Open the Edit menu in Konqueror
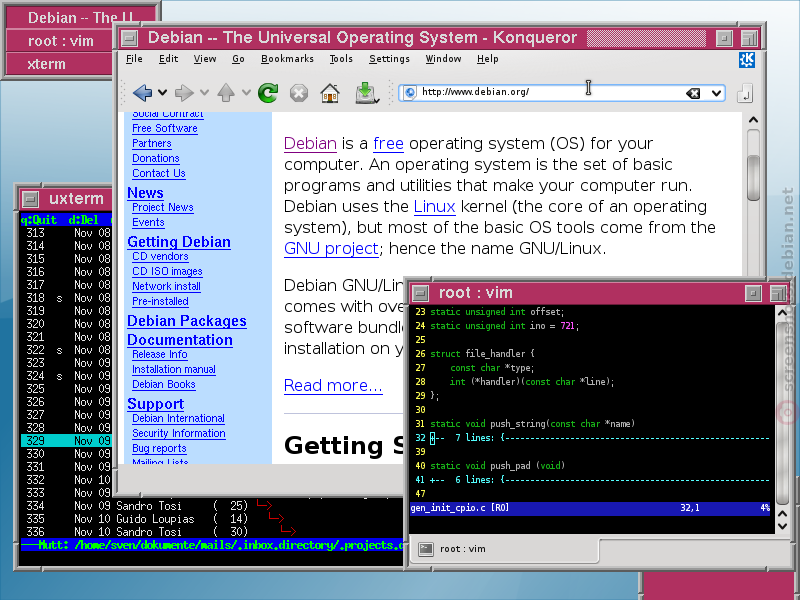 click(x=168, y=59)
